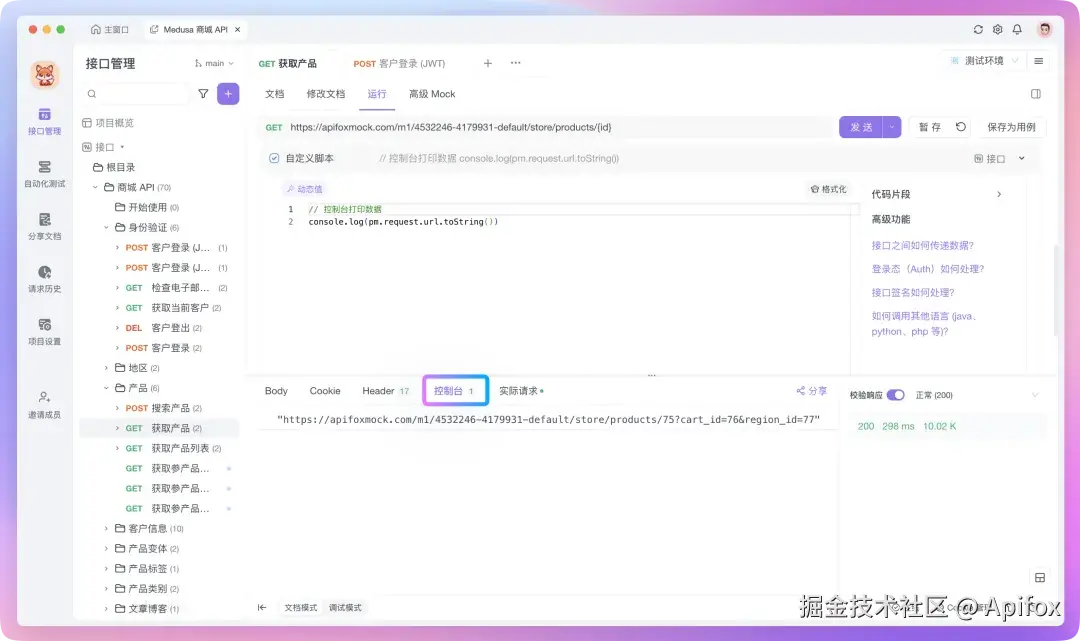Collapse the 商城 API folder
This screenshot has height=641, width=1080.
95,187
